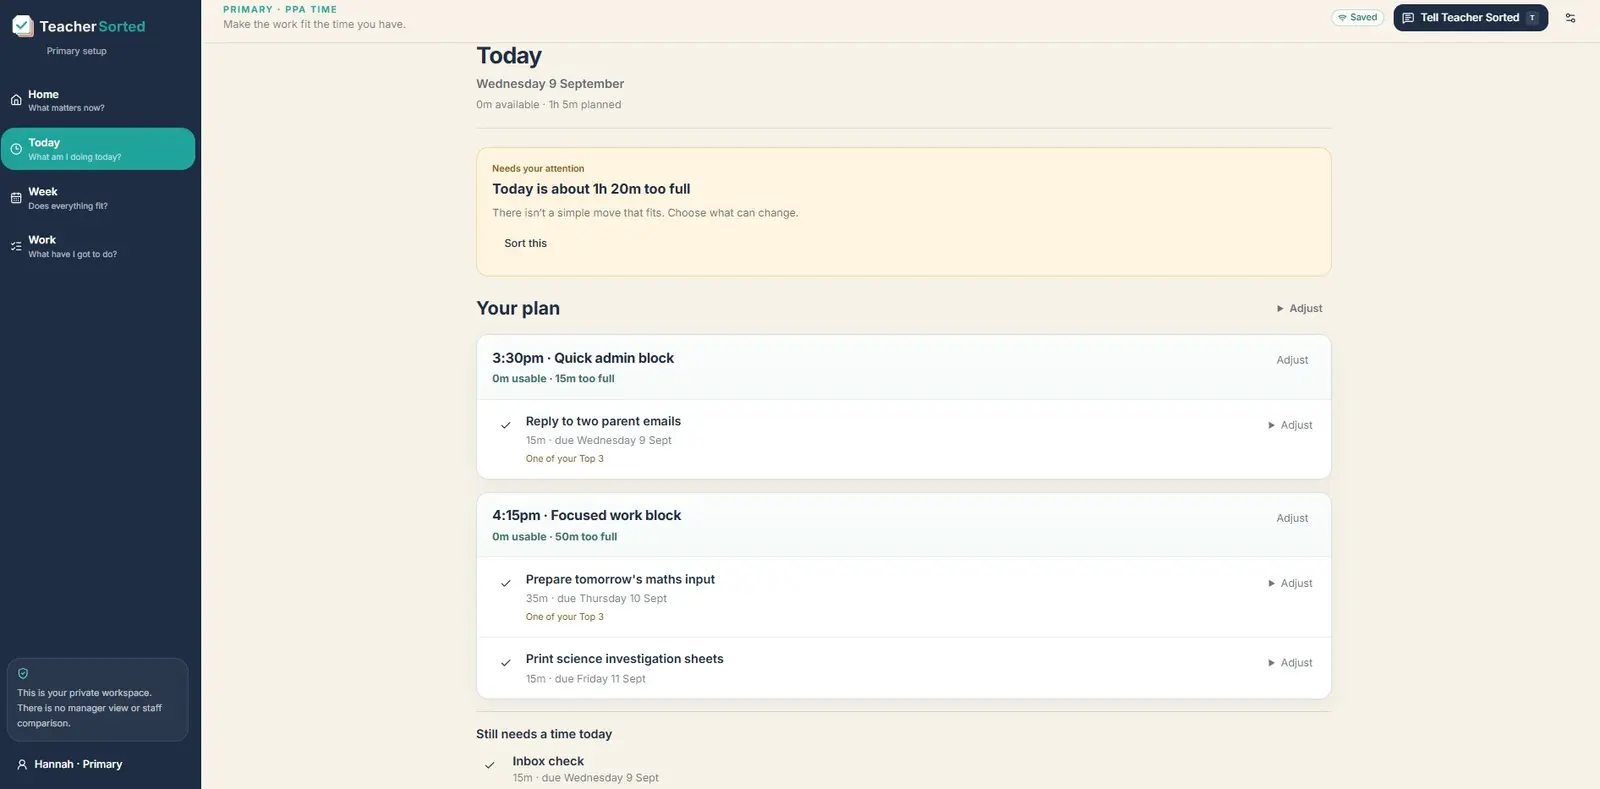The height and width of the screenshot is (789, 1600).
Task: Click the 'Needs your attention' label
Action: tap(538, 169)
